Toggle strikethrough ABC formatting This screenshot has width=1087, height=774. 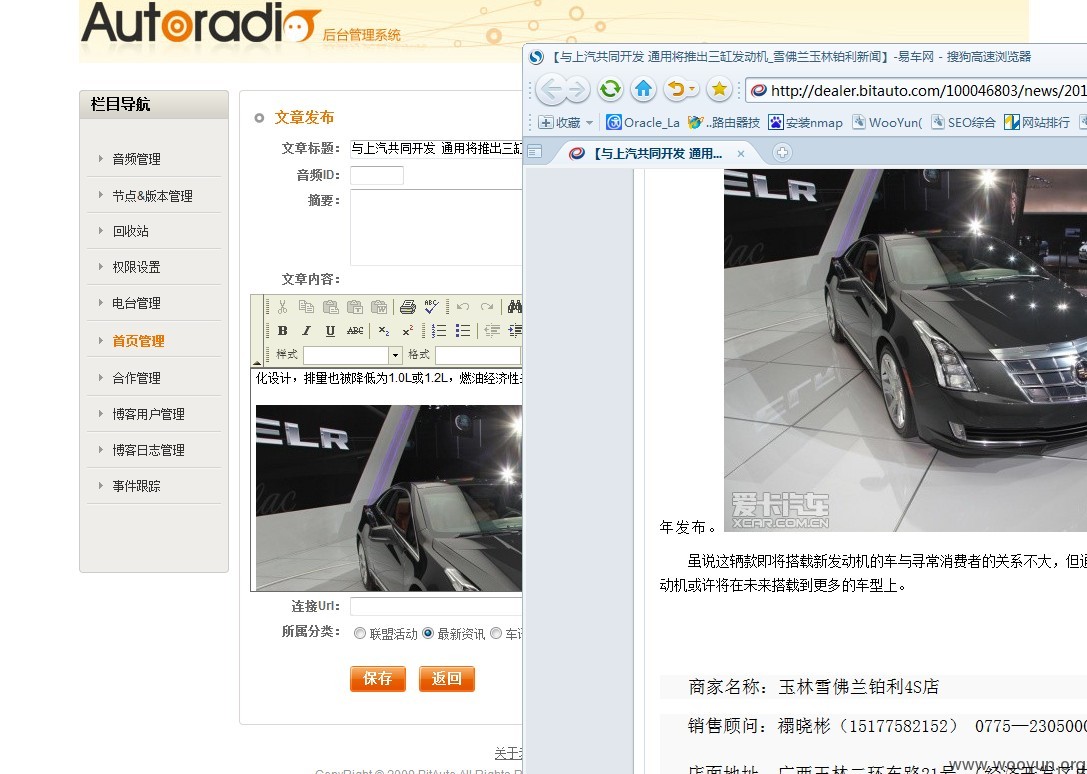point(355,331)
